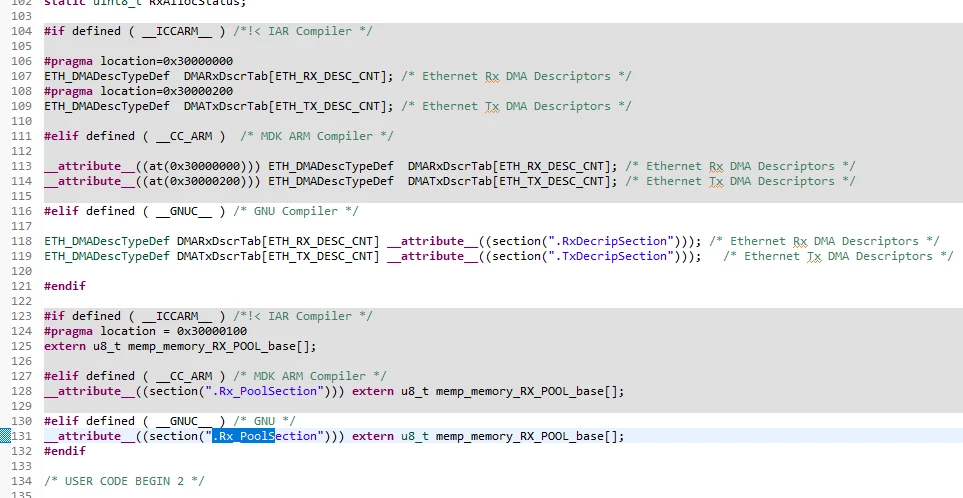The image size is (963, 498).
Task: Click the "/* USER CODE BEGIN 2 */" comment
Action: click(x=124, y=481)
